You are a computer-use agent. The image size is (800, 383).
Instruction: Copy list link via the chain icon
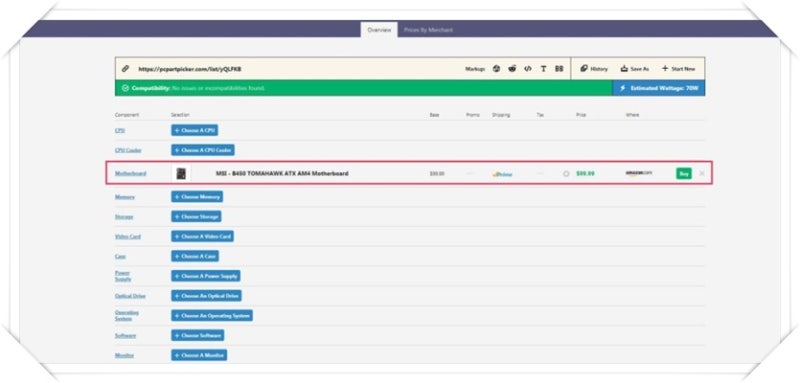point(126,69)
